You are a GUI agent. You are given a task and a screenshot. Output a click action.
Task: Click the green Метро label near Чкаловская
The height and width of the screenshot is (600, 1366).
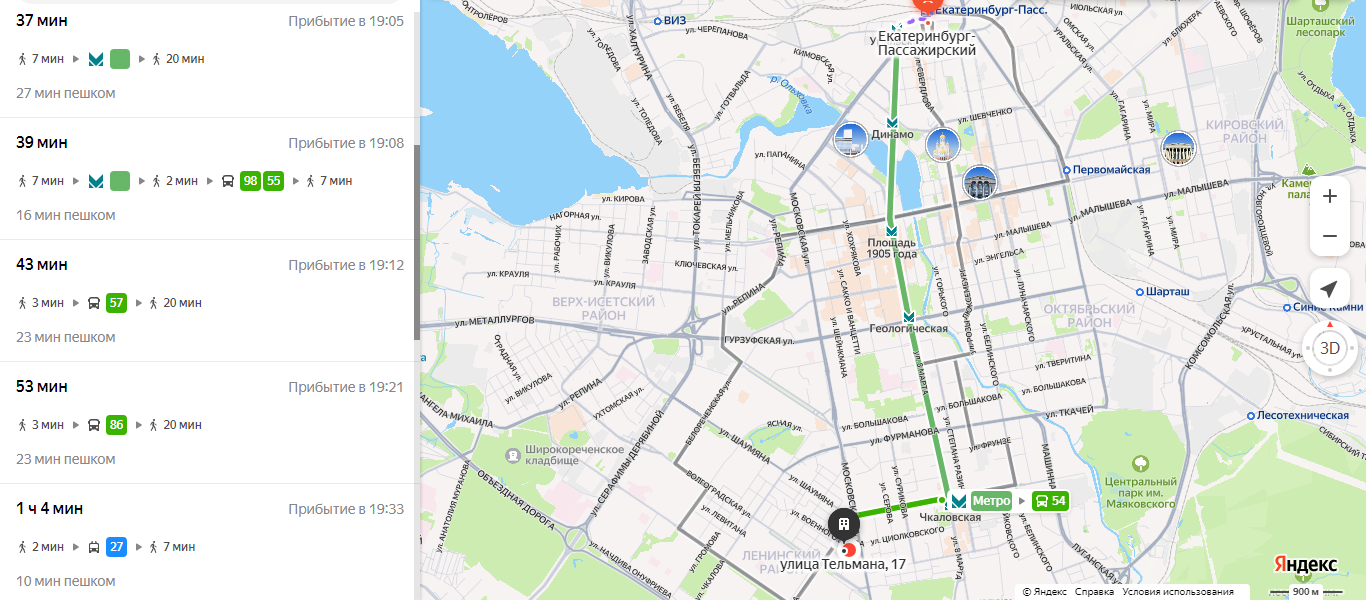(990, 501)
